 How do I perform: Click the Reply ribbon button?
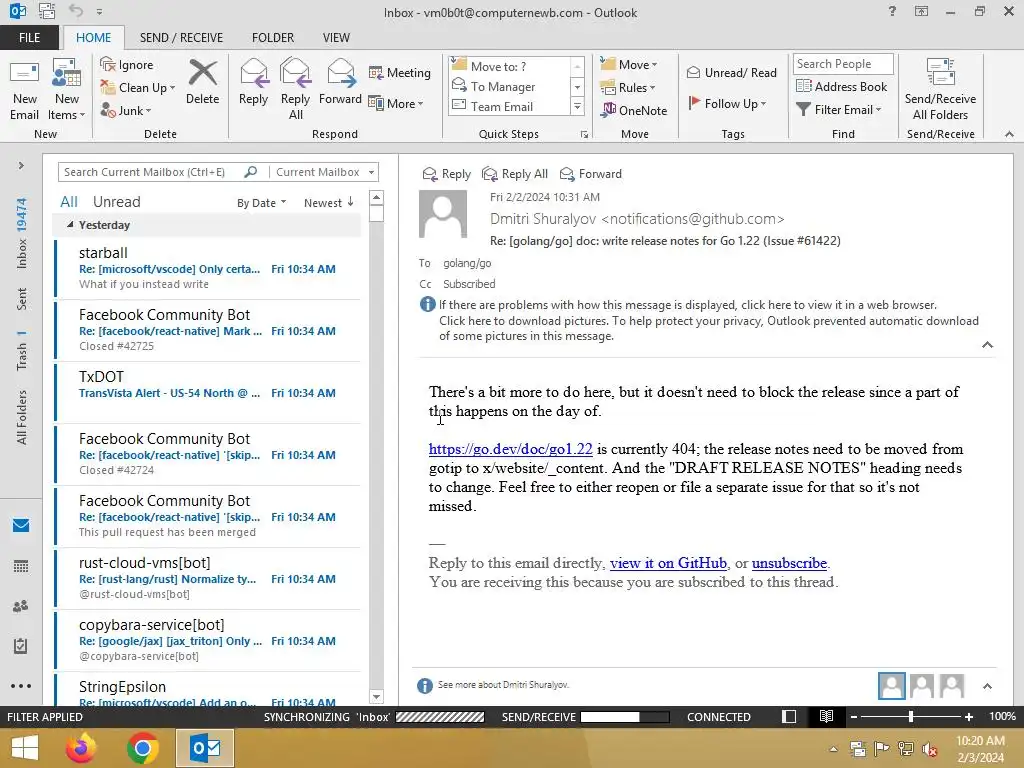tap(253, 82)
